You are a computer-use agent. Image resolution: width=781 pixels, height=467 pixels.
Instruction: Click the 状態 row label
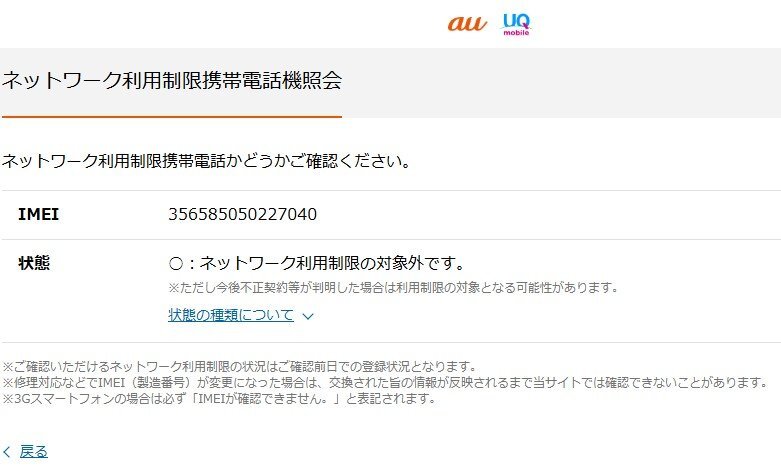coord(34,262)
